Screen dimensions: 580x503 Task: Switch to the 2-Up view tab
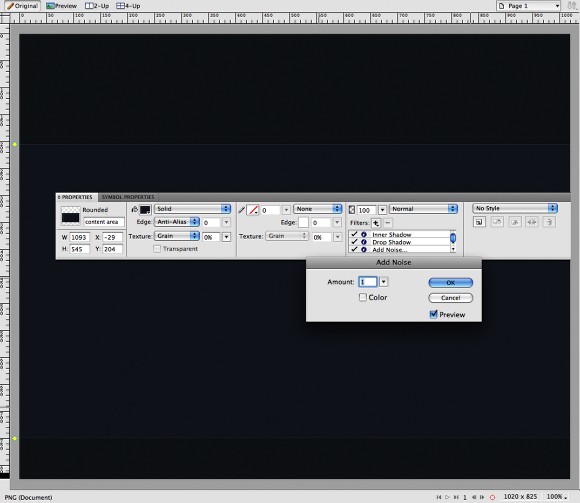click(97, 6)
